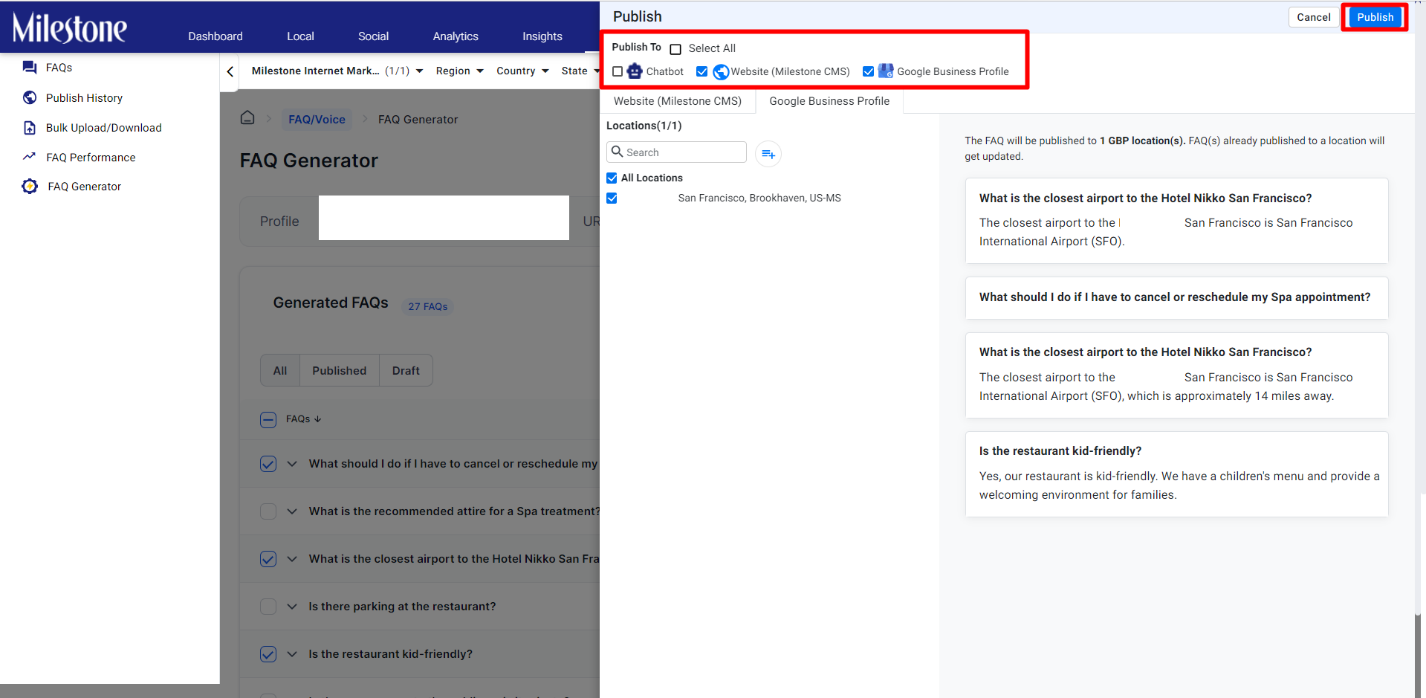Viewport: 1426px width, 698px height.
Task: Expand the parking at restaurant FAQ row
Action: pos(292,606)
